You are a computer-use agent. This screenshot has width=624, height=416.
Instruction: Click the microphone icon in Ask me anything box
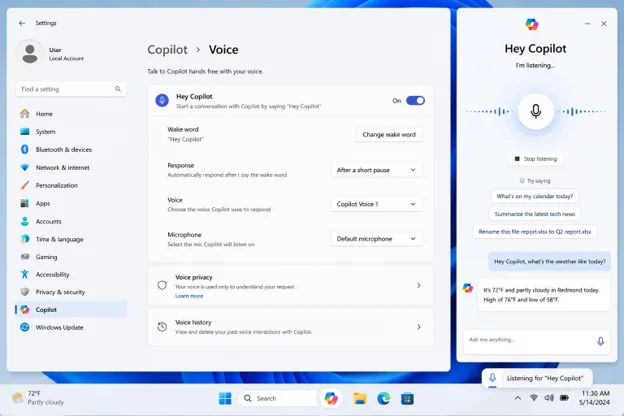[601, 341]
